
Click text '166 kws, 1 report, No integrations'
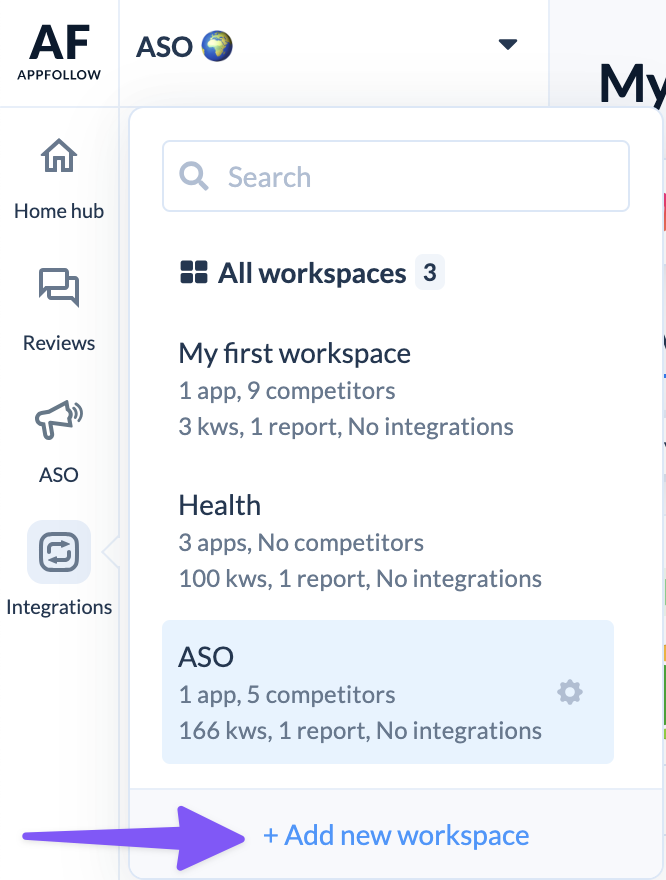tap(360, 731)
